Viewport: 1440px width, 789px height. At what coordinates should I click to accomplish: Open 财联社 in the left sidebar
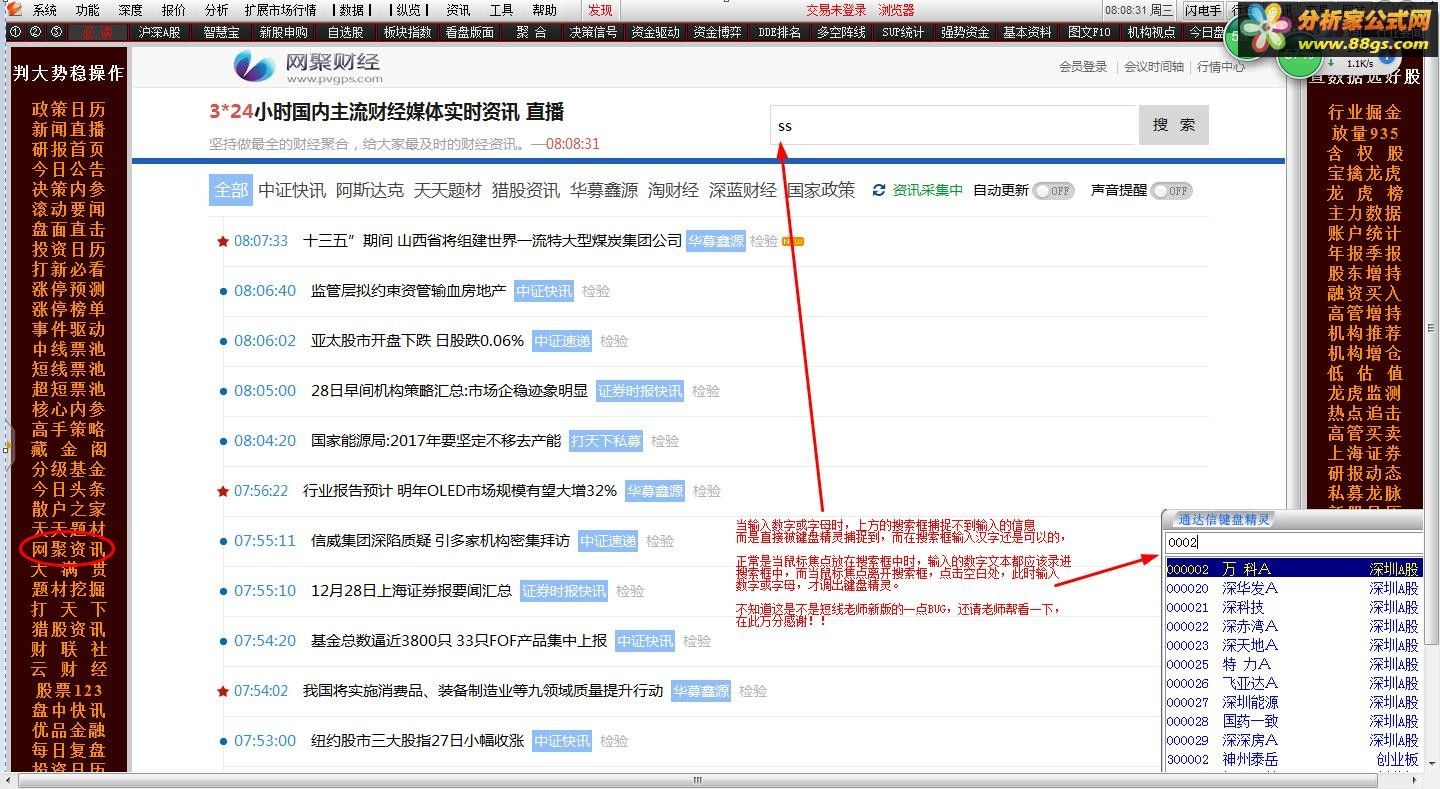(x=68, y=649)
